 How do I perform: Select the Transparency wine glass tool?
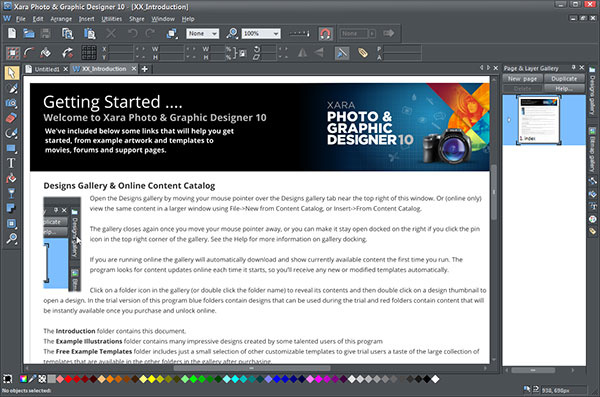pos(11,193)
